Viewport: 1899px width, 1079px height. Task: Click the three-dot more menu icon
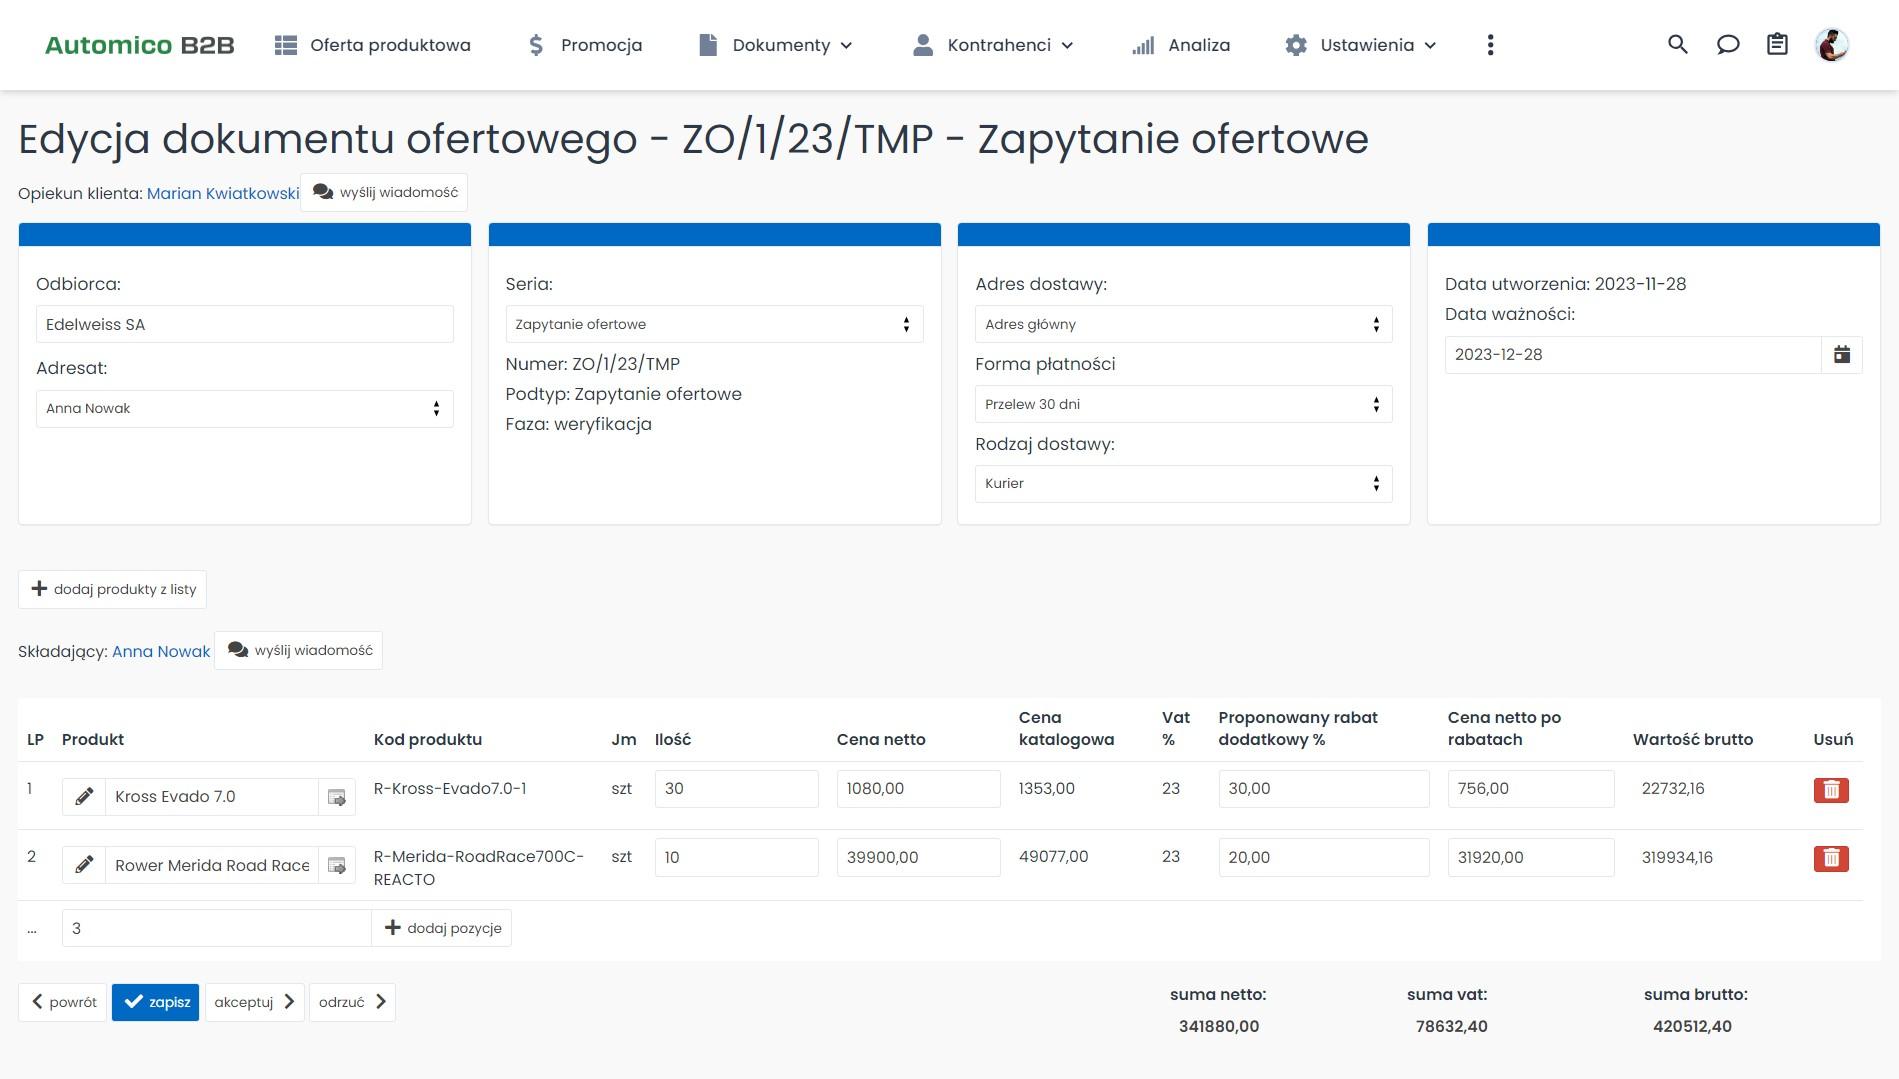(x=1490, y=45)
